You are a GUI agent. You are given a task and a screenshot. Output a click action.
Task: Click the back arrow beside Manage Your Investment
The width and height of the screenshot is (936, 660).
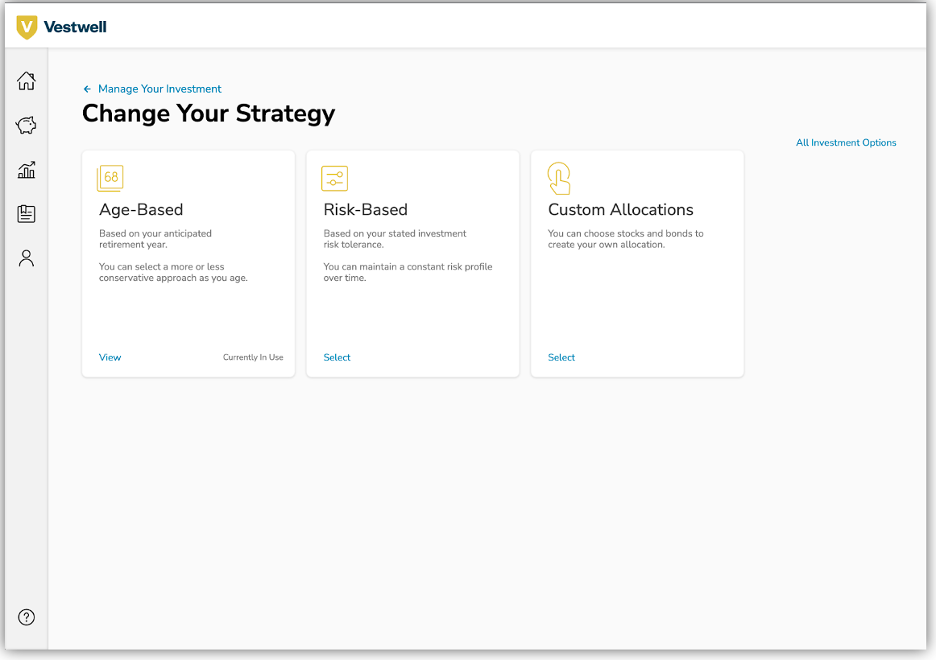click(x=87, y=89)
